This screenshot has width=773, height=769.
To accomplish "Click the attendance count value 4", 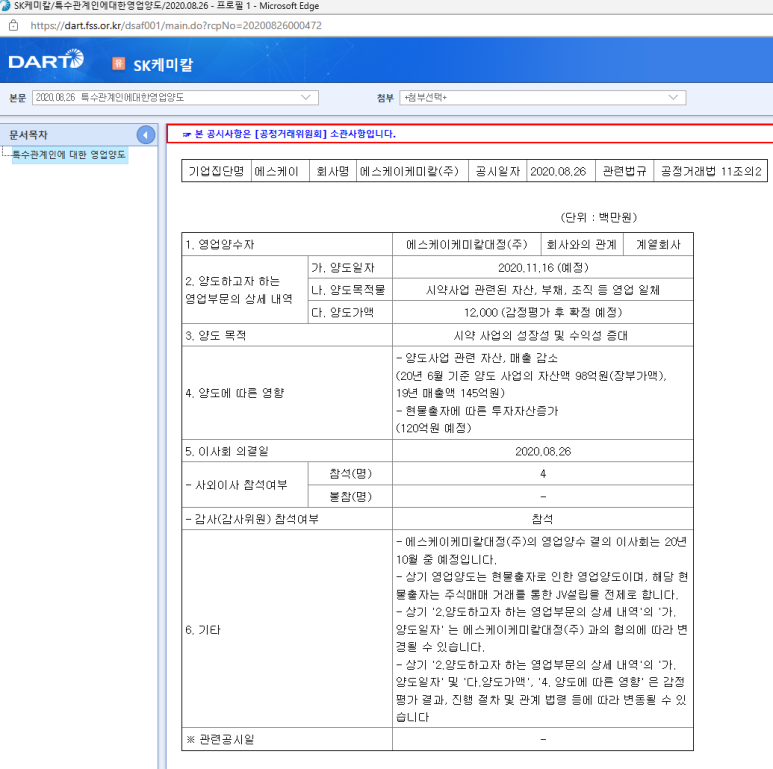I will pyautogui.click(x=543, y=474).
